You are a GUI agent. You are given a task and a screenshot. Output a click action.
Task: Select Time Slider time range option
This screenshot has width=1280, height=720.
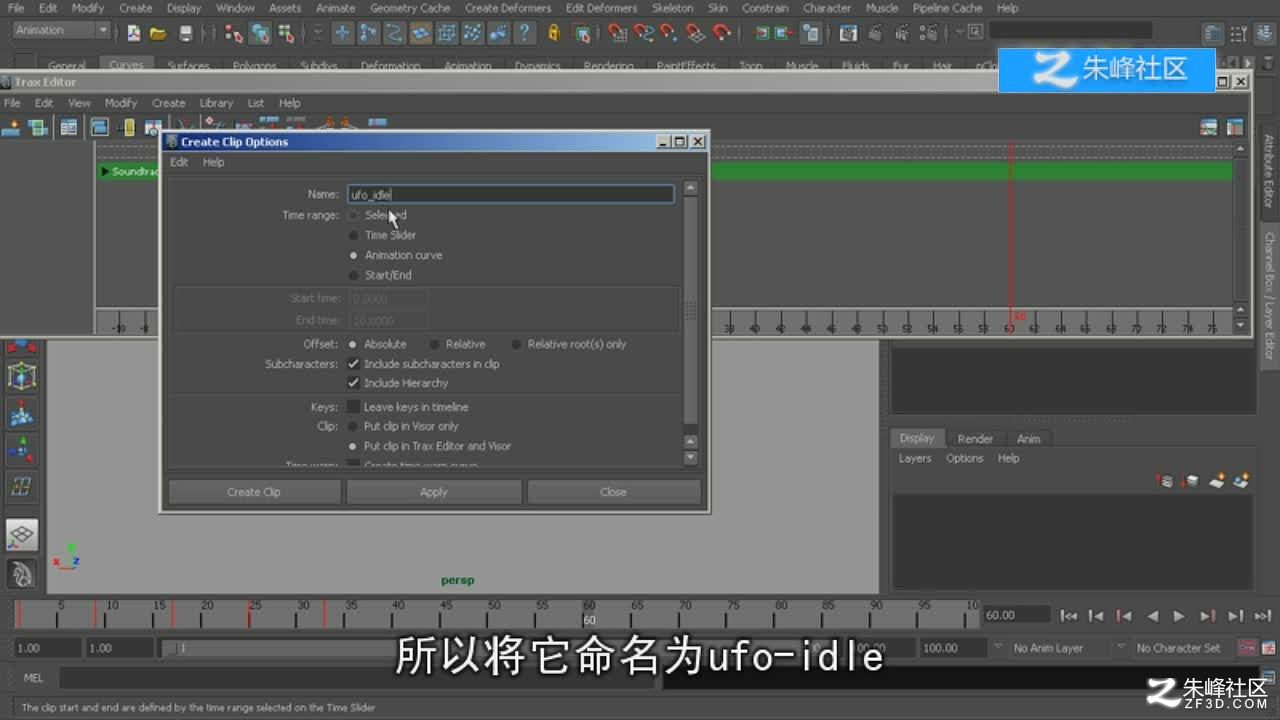353,235
